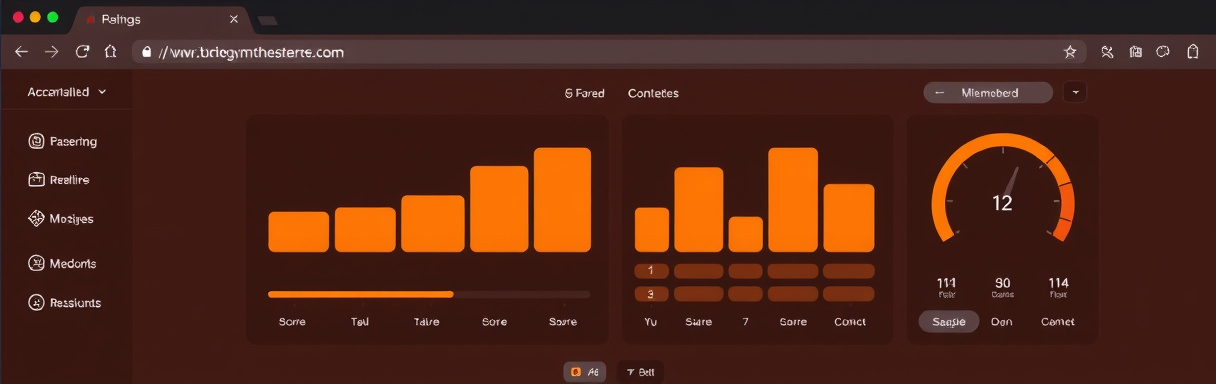Click the Mosiyes sidebar icon
Image resolution: width=1216 pixels, height=384 pixels.
(36, 218)
